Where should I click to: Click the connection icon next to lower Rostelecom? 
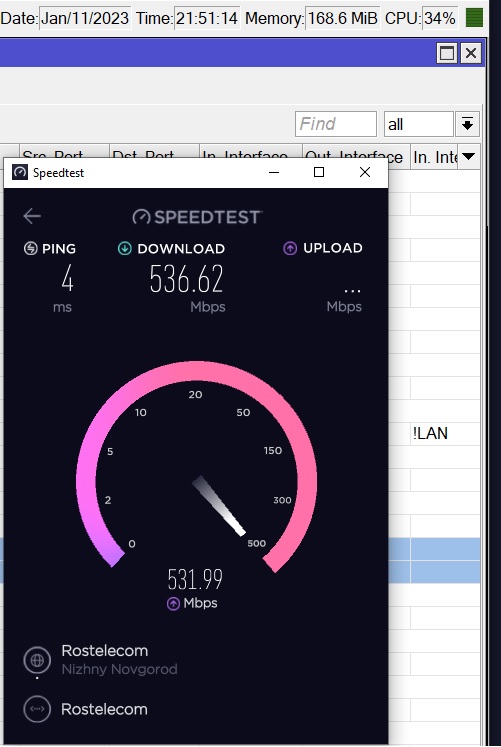[37, 709]
